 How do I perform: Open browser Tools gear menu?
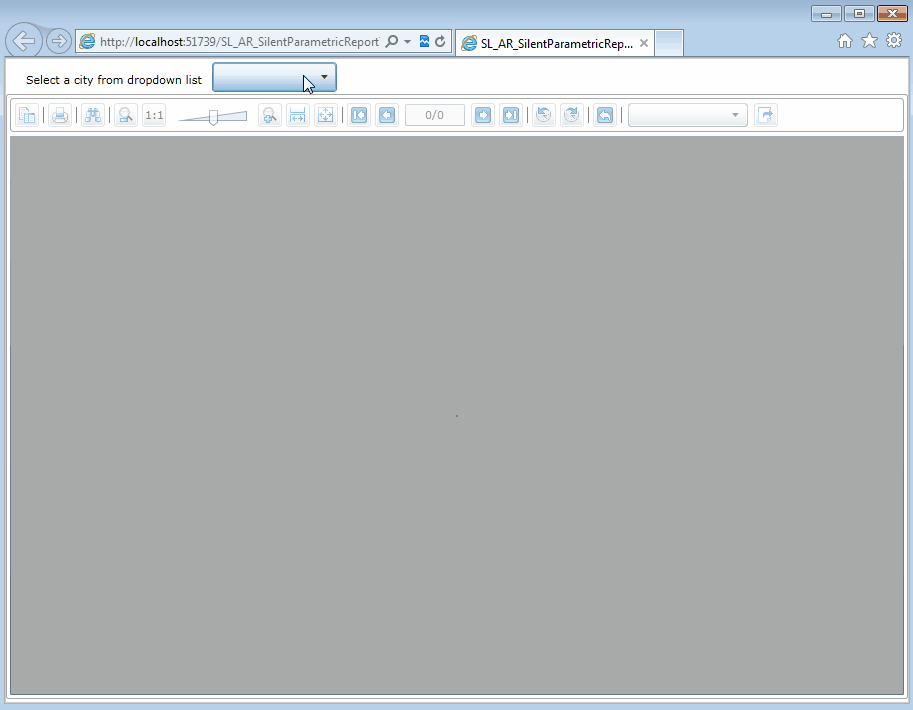point(894,40)
